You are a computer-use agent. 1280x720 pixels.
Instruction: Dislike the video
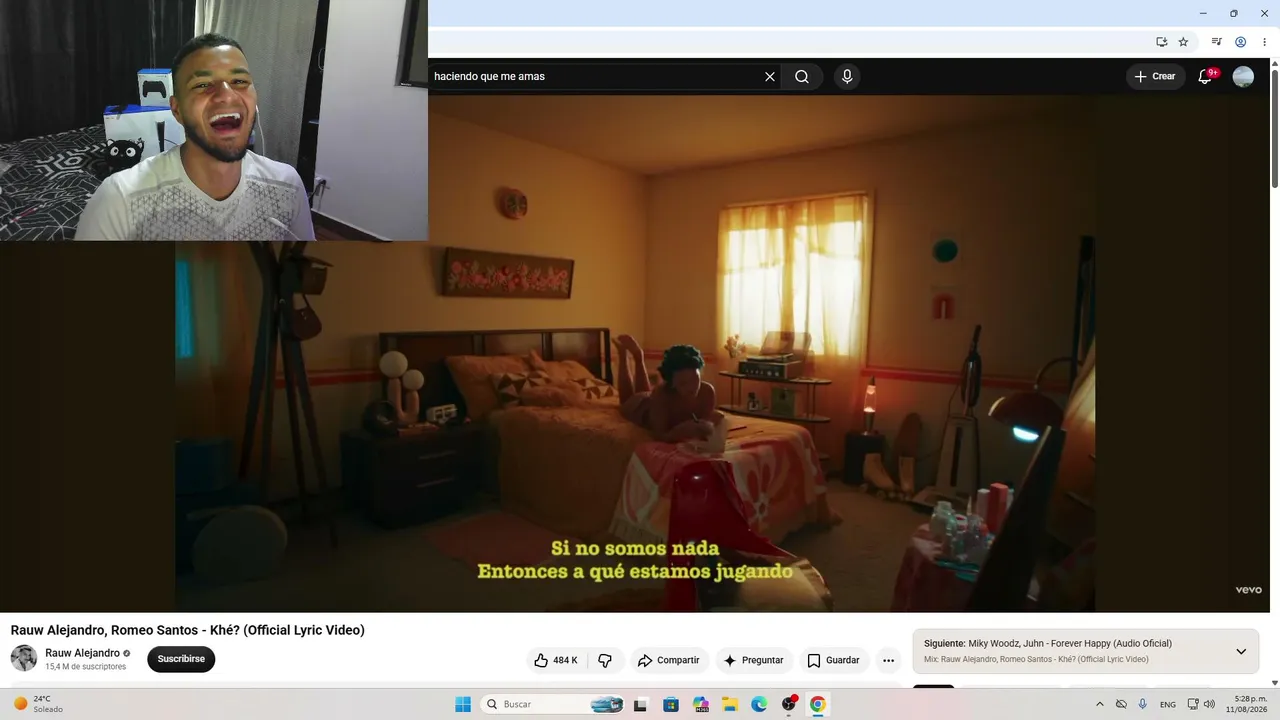point(605,660)
